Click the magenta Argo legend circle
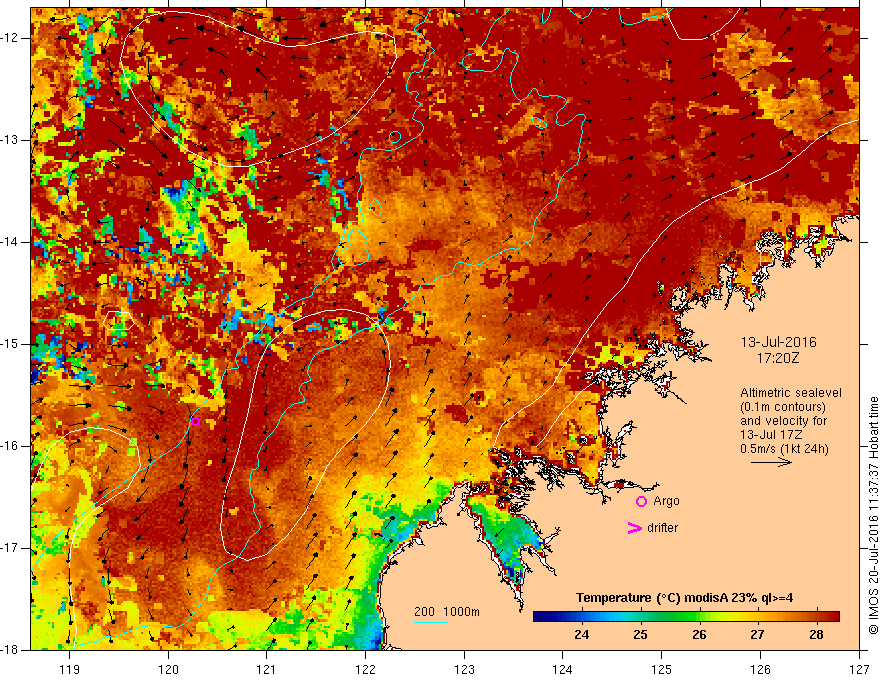This screenshot has width=880, height=680. [x=641, y=502]
